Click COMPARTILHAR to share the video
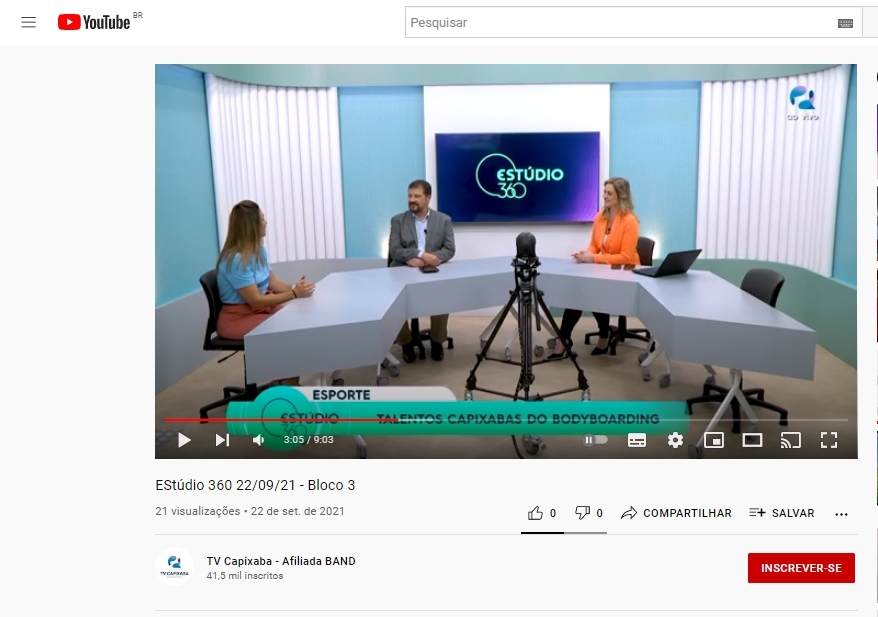The height and width of the screenshot is (617, 878). click(676, 513)
